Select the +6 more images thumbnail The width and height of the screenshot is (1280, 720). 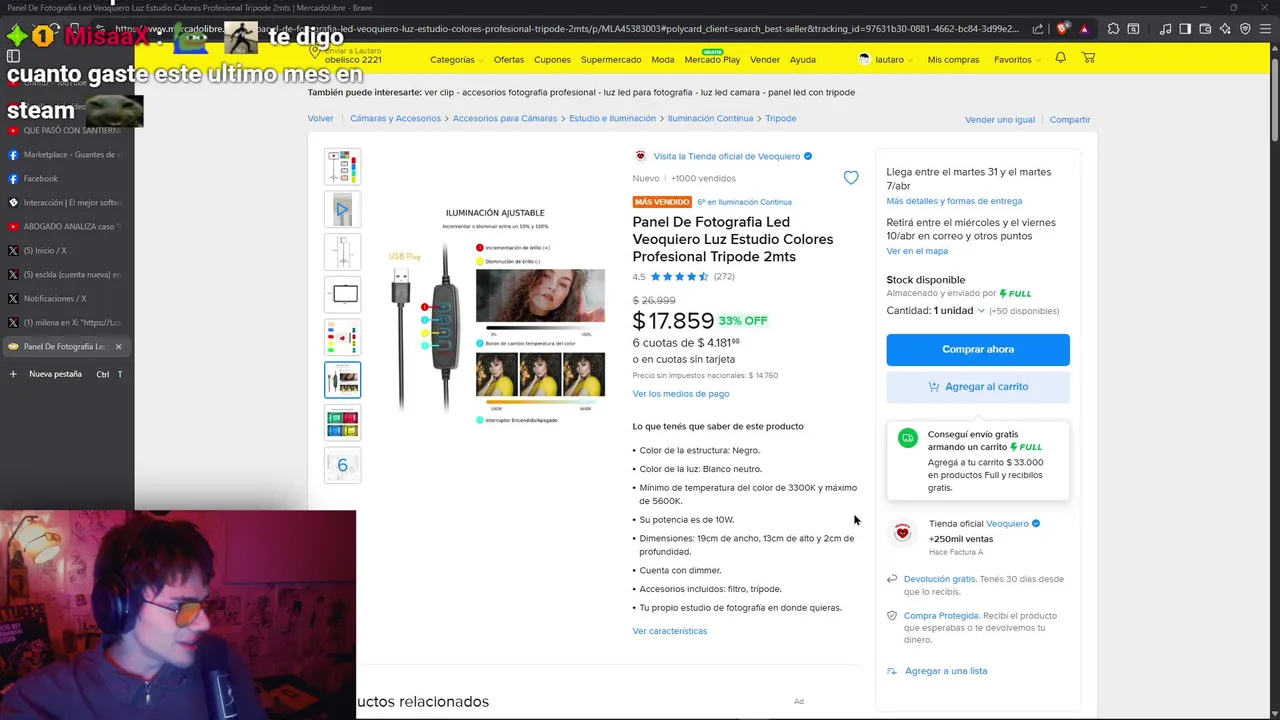pos(343,465)
